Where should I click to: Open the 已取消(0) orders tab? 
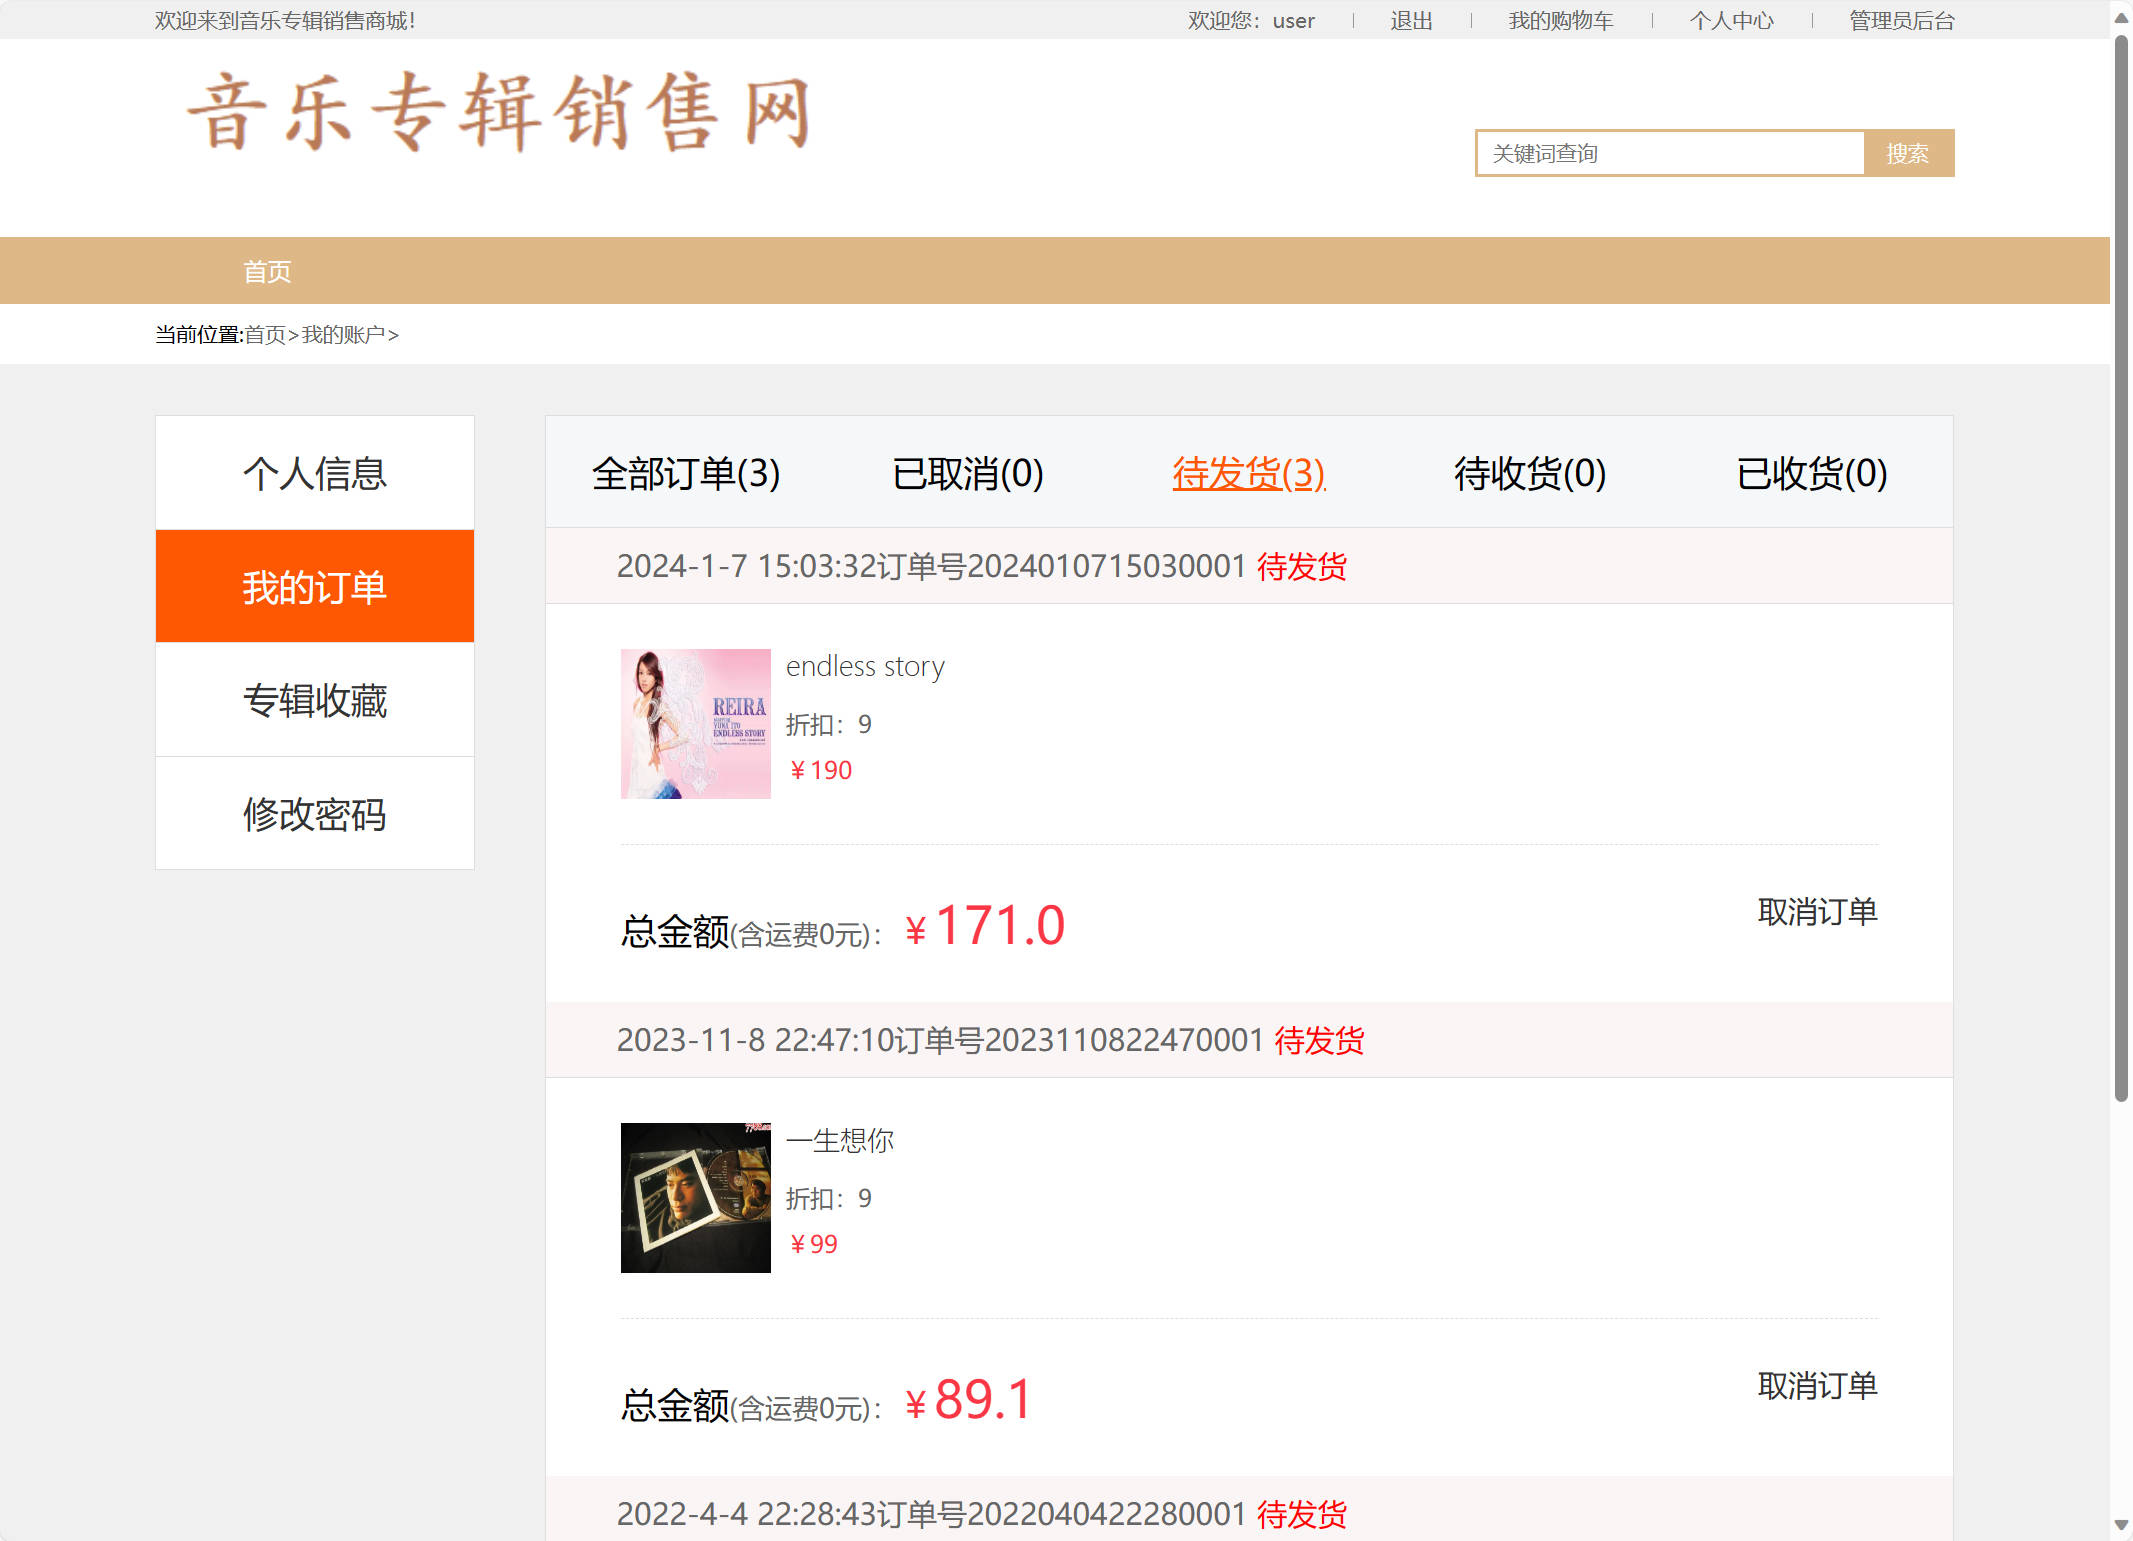[x=967, y=474]
